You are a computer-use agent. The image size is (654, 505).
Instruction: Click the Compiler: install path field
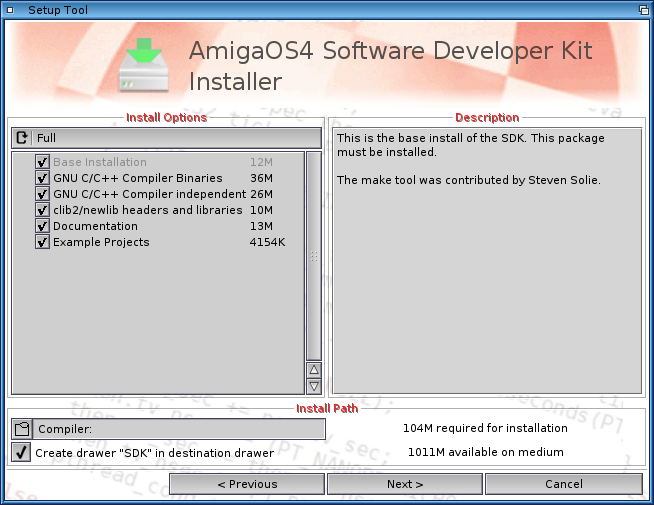click(x=179, y=429)
